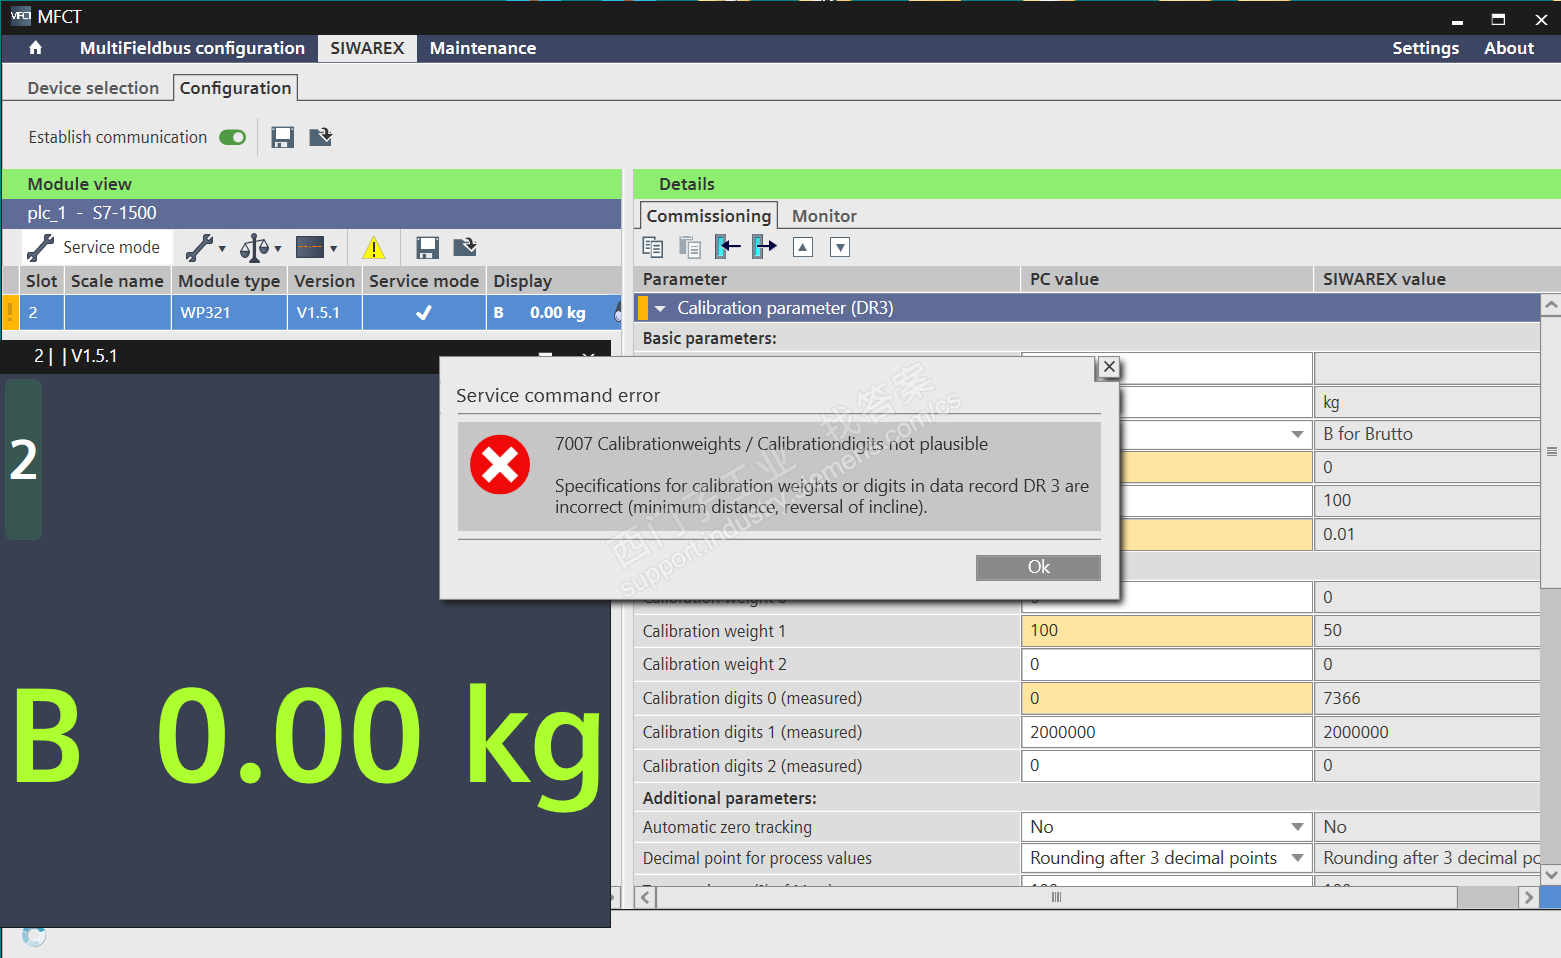Click the top toolbar load/import icon
Screen dimensions: 1561x958
click(x=320, y=137)
